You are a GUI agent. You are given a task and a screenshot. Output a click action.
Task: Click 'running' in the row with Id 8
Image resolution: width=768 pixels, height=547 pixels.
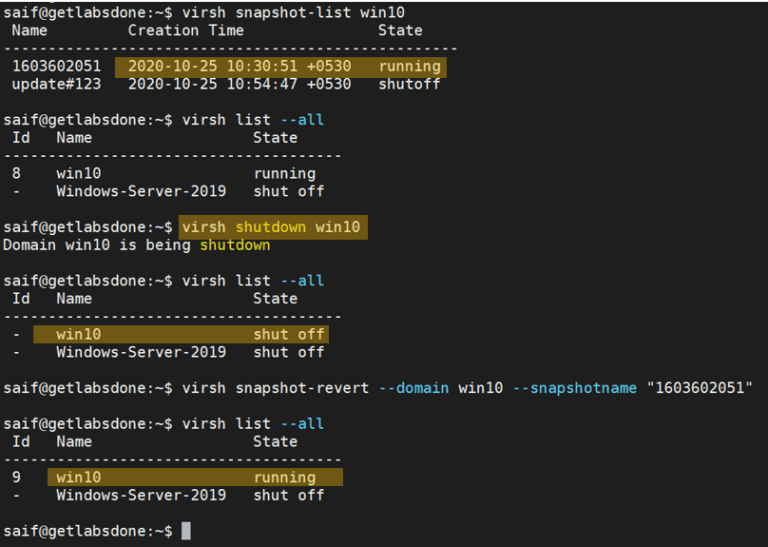(x=285, y=173)
